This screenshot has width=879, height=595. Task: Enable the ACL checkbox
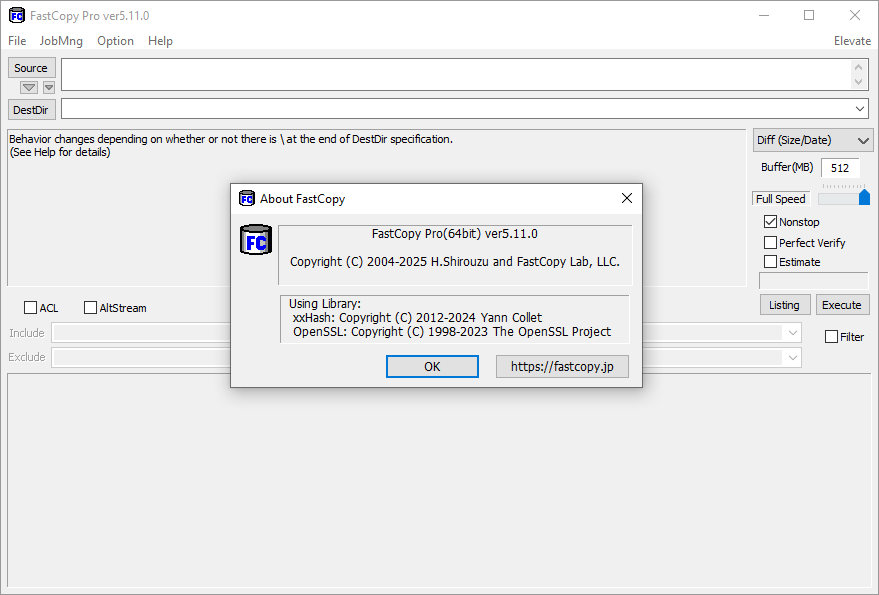(30, 308)
